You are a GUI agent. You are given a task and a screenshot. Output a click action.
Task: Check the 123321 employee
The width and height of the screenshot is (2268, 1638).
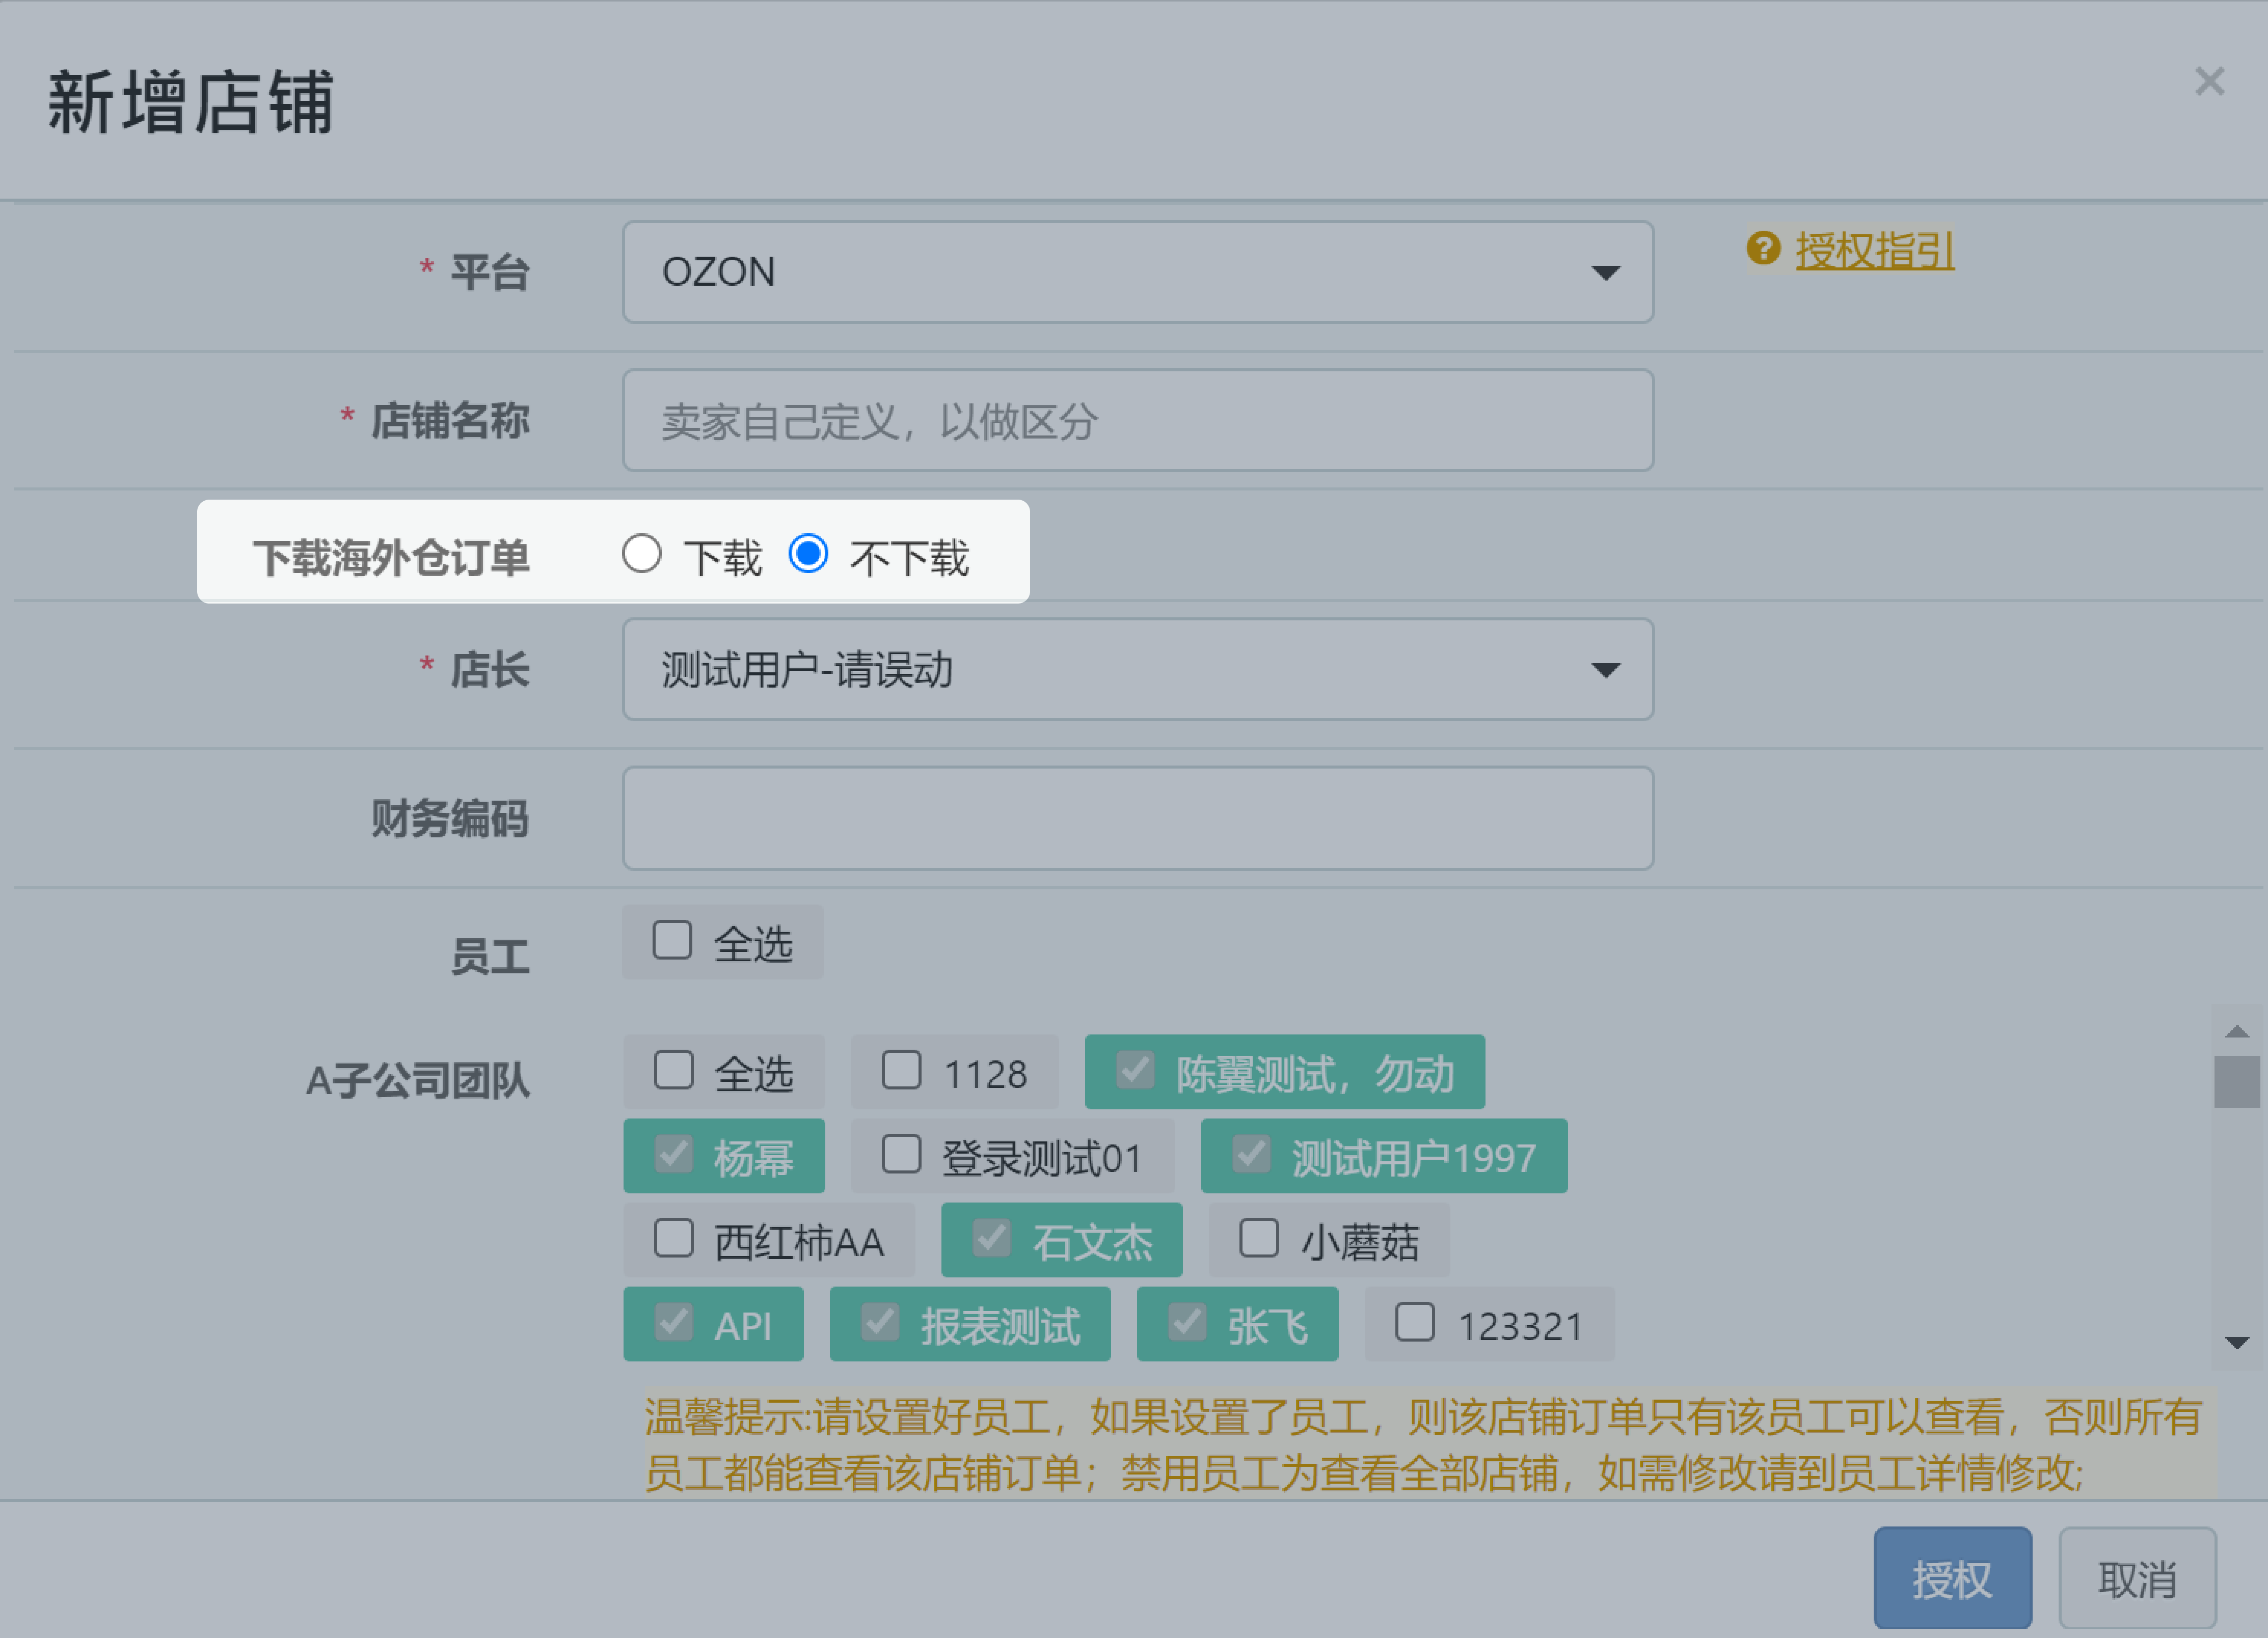(x=1415, y=1322)
